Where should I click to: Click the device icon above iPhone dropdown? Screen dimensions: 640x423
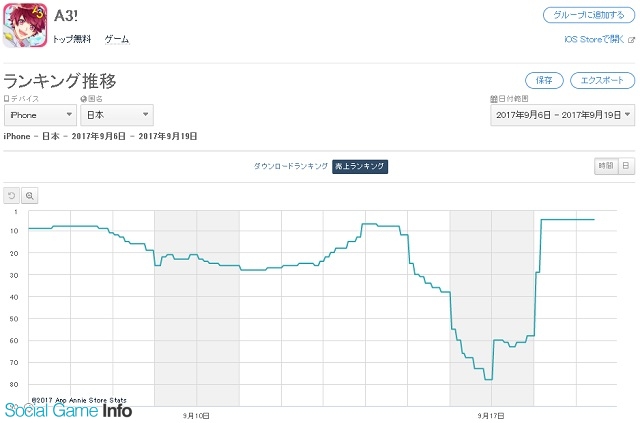(x=7, y=100)
